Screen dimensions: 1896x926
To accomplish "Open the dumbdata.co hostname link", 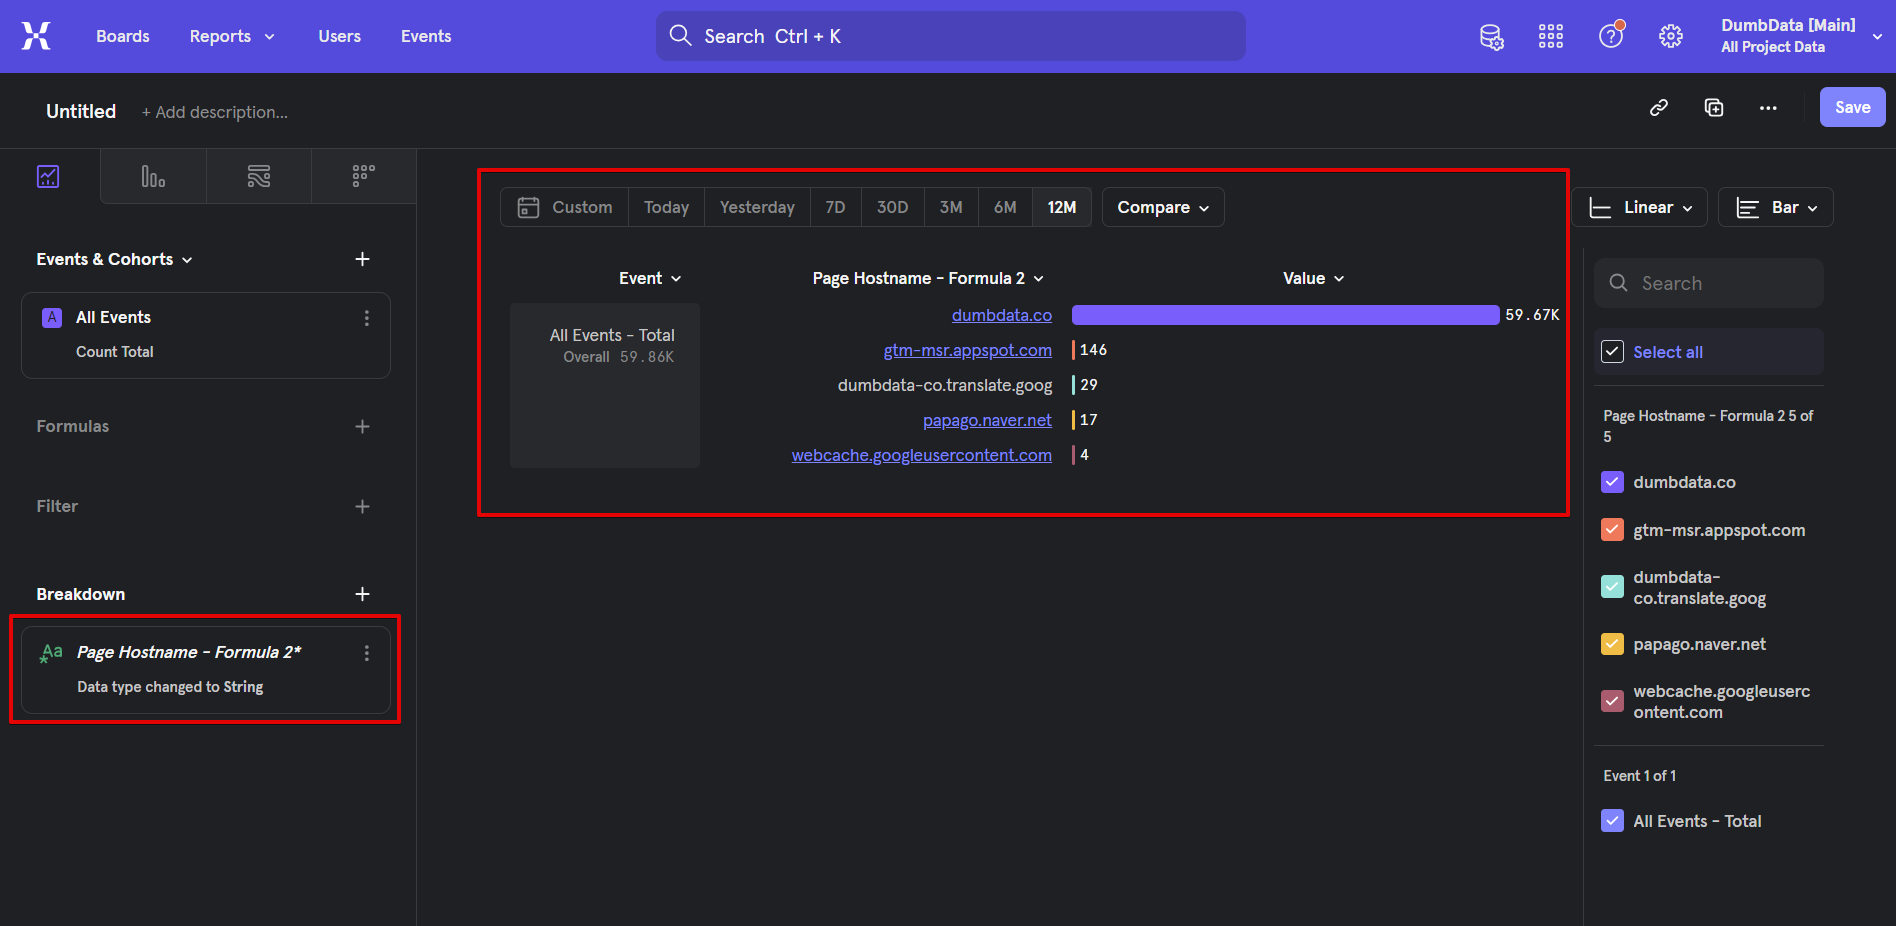I will click(x=1001, y=314).
